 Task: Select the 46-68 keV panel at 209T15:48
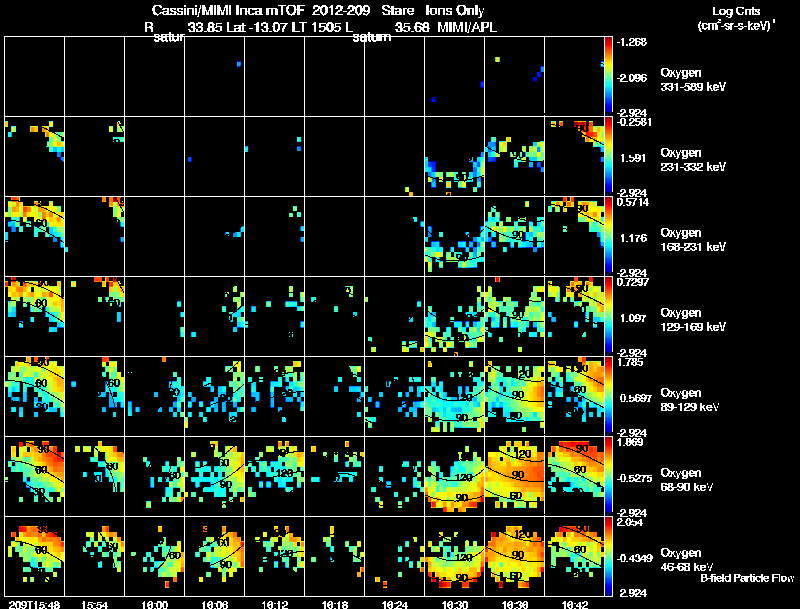[x=34, y=556]
